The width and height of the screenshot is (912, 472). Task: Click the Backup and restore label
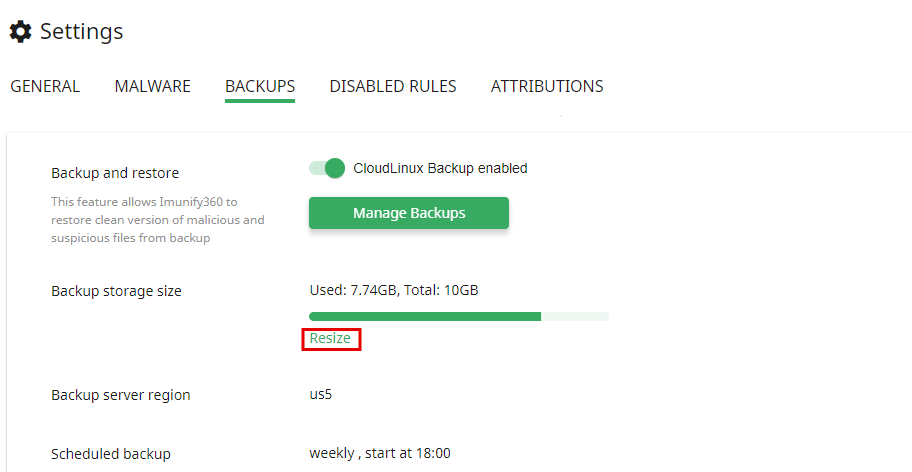click(115, 173)
